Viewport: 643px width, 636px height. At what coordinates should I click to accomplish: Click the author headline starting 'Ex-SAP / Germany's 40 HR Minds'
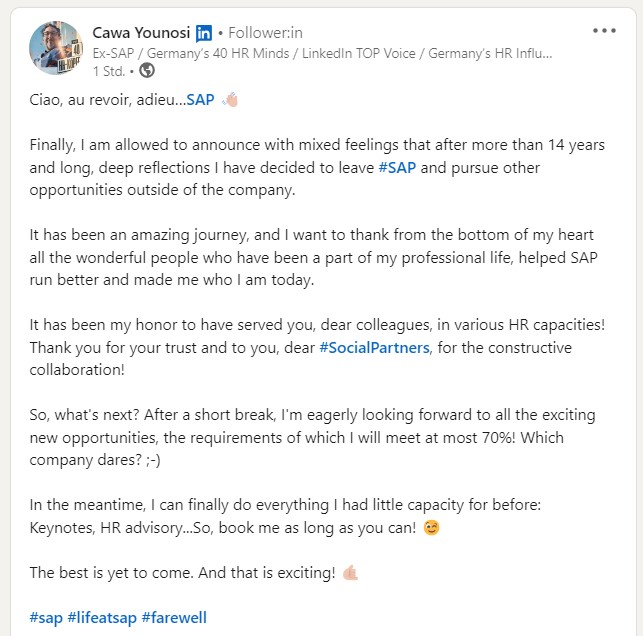coord(322,53)
